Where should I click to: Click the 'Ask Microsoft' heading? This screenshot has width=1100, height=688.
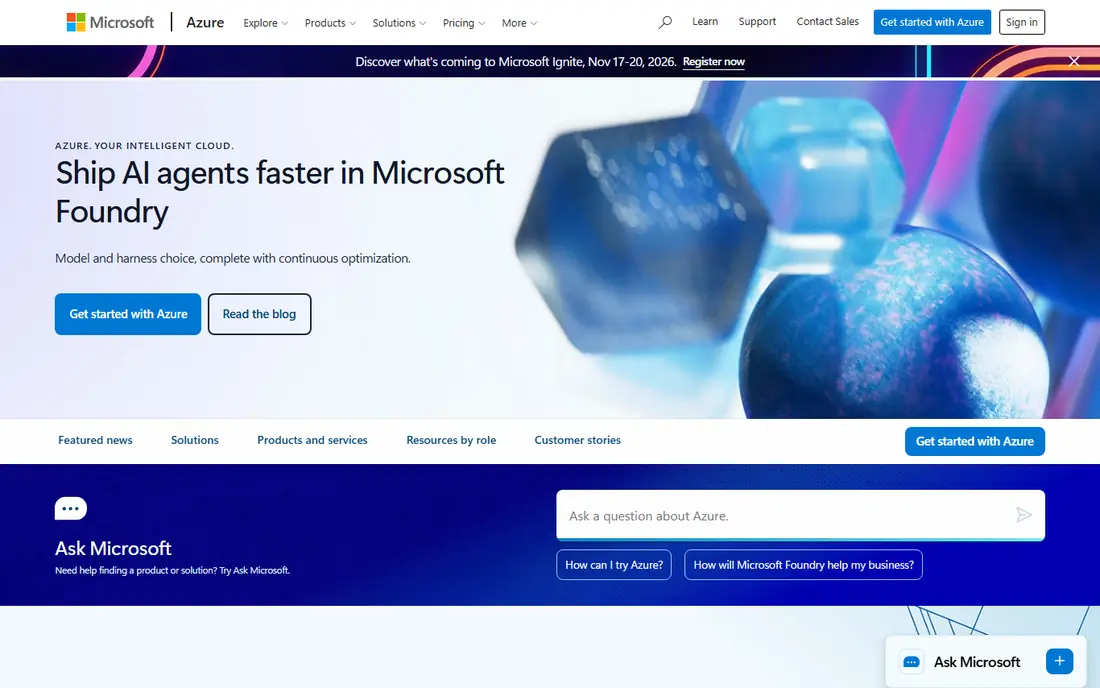(x=113, y=548)
